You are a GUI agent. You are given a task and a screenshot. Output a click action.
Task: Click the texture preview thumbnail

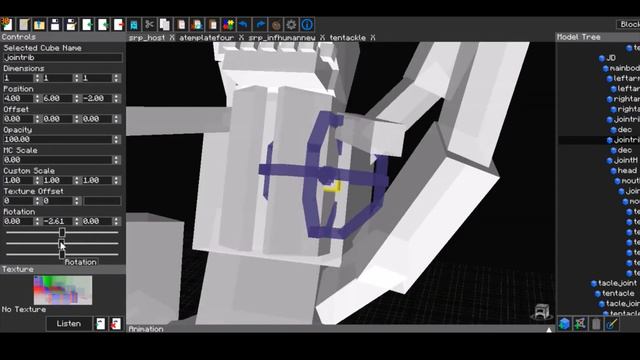[x=63, y=290]
